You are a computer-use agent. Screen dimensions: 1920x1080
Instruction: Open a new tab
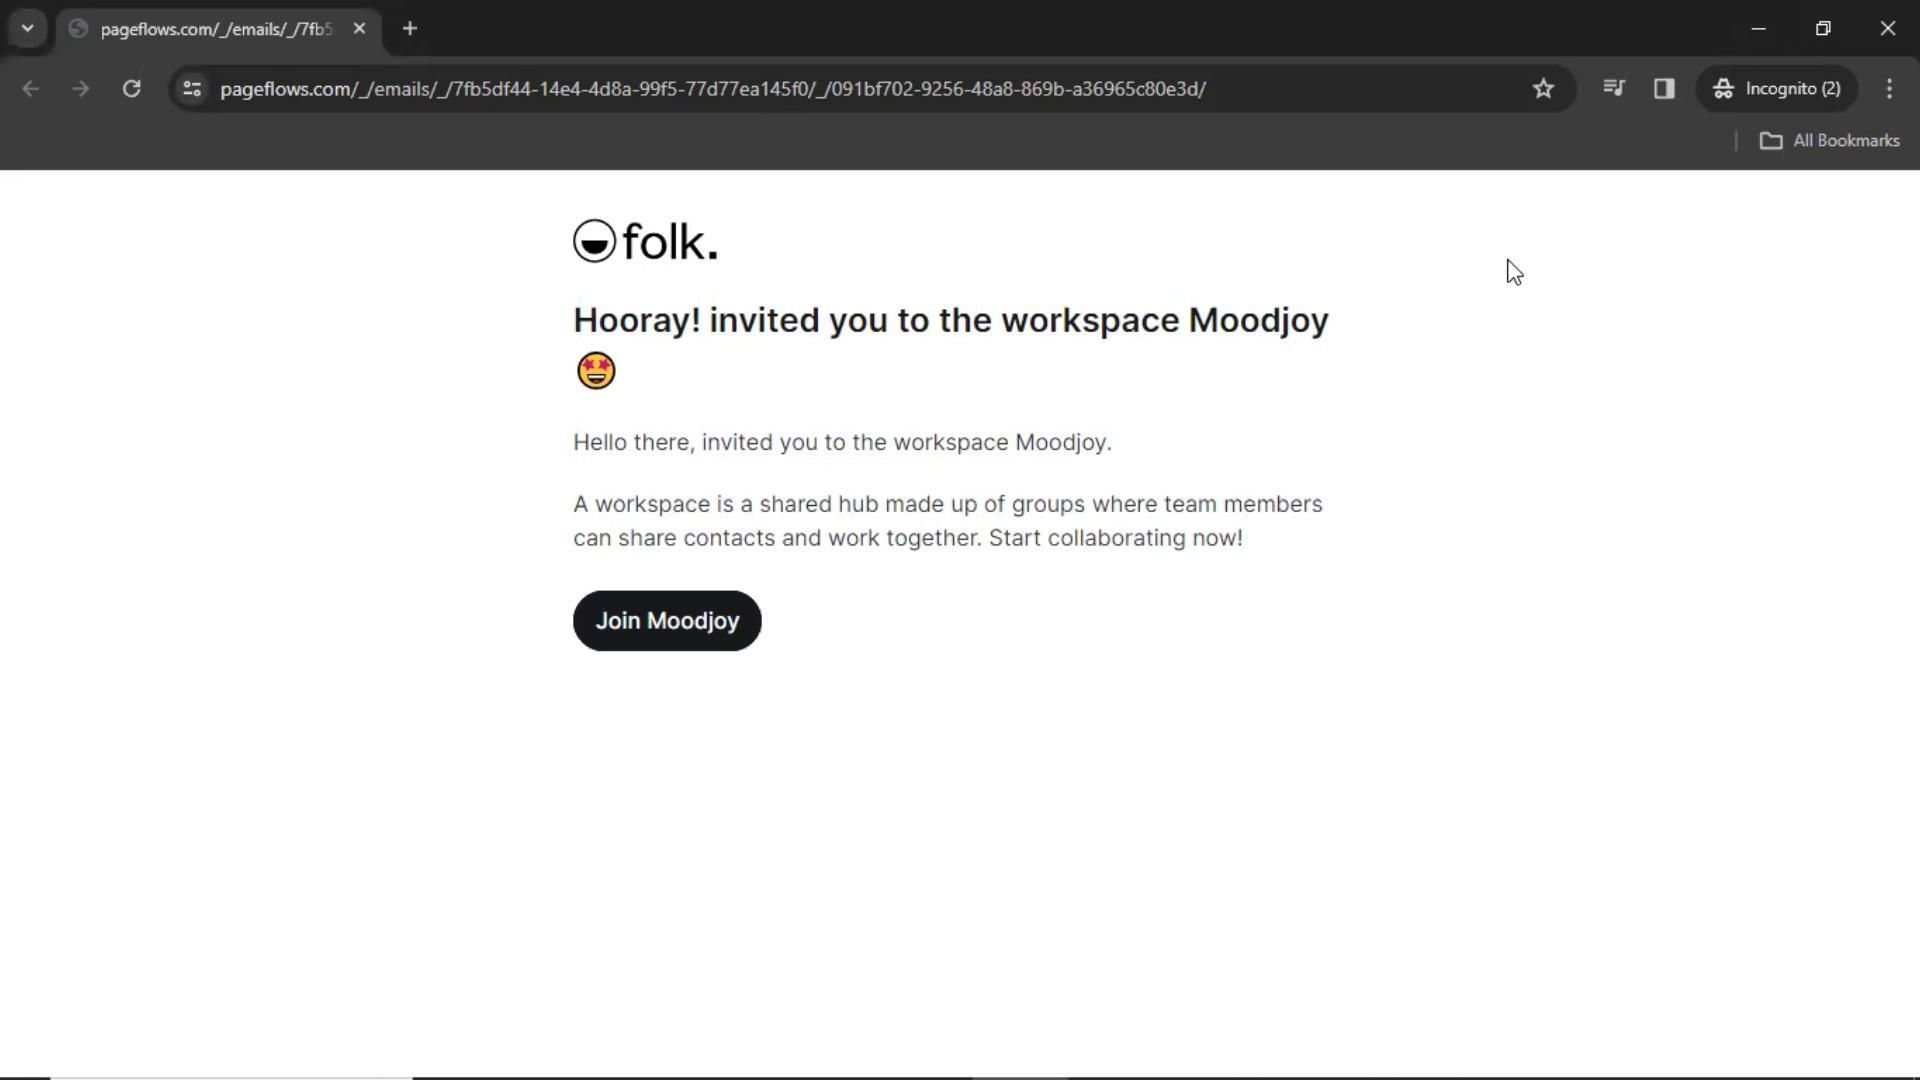point(410,29)
